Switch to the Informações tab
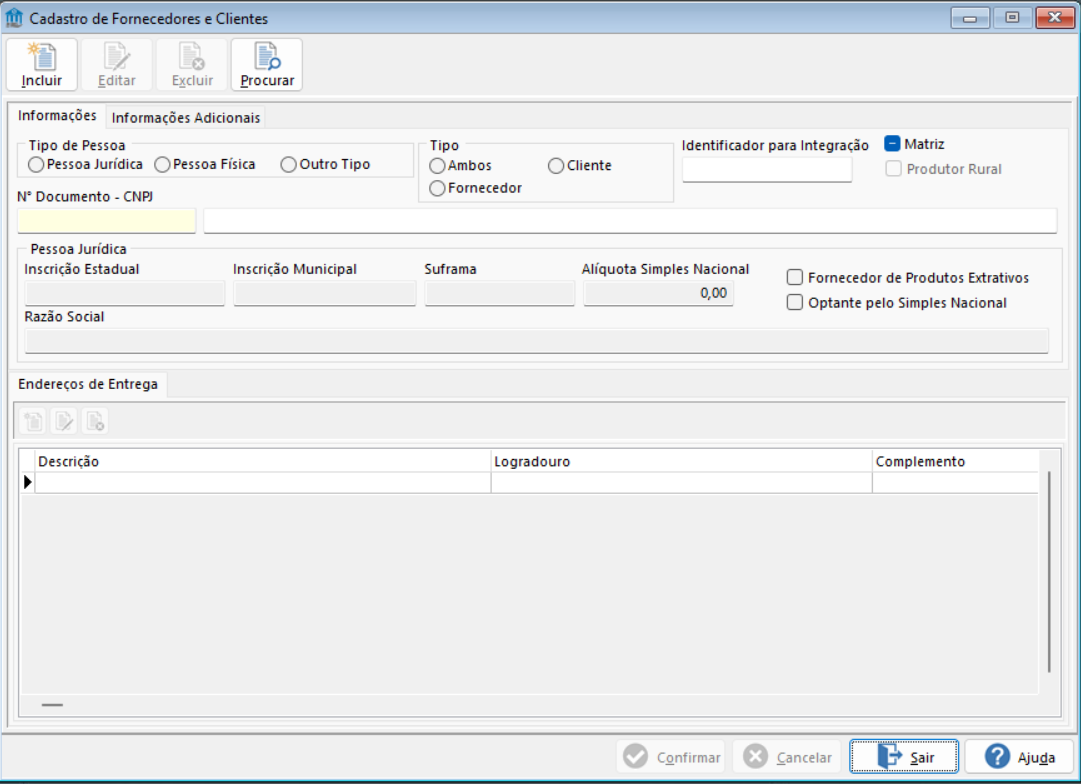 (57, 116)
